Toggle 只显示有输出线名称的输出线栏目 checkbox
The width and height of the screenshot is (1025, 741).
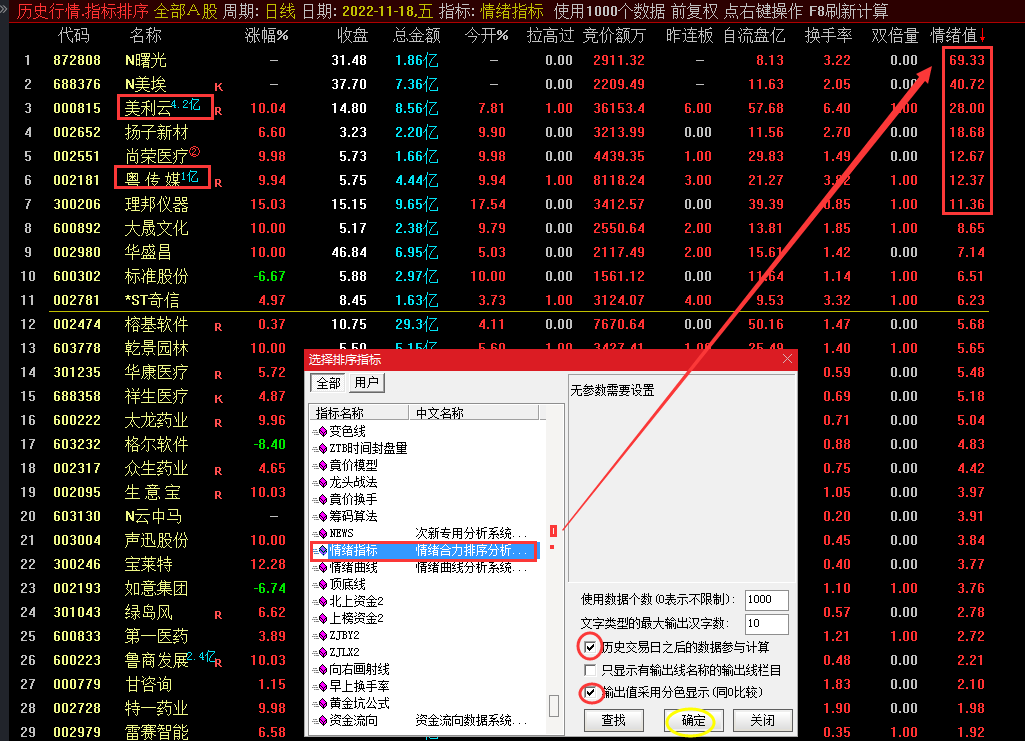coord(590,670)
